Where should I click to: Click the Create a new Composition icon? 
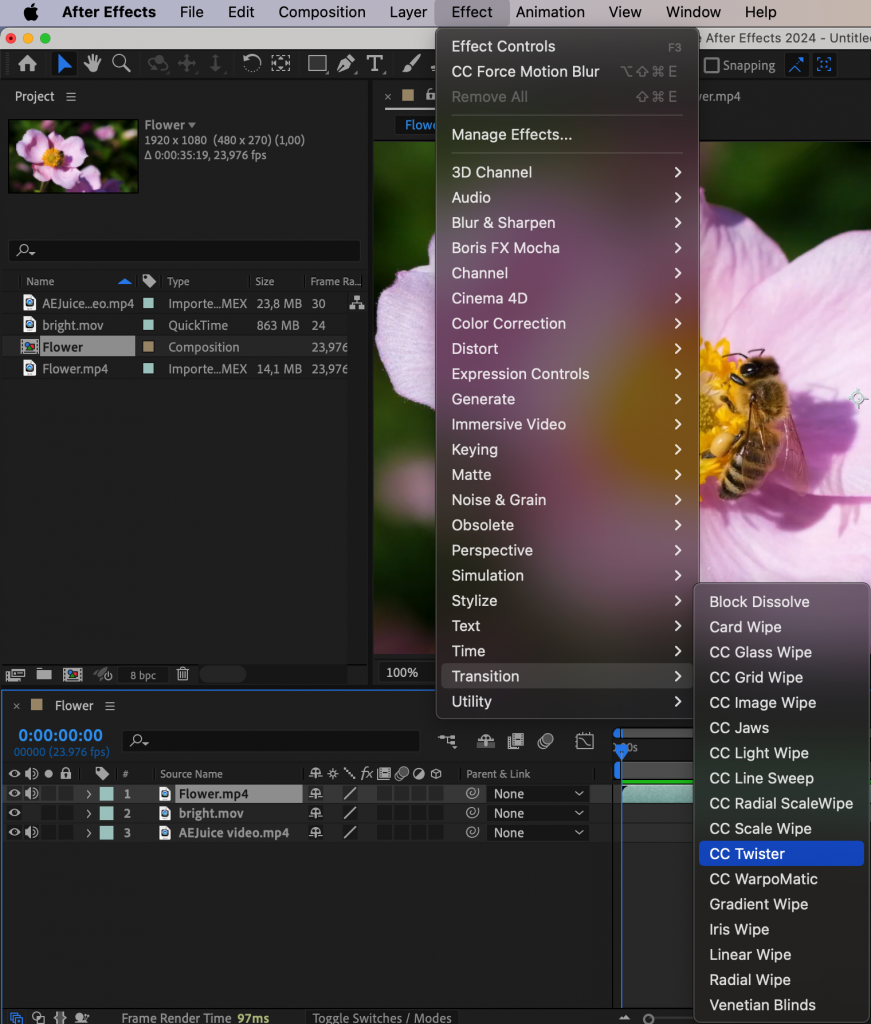pyautogui.click(x=72, y=674)
